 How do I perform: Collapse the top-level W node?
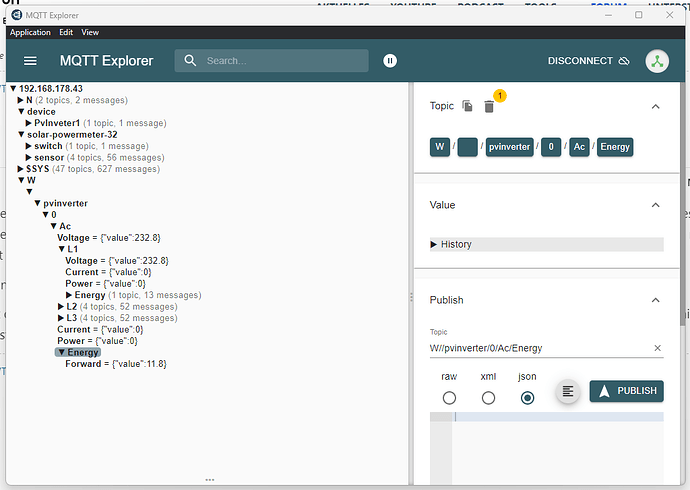(21, 180)
